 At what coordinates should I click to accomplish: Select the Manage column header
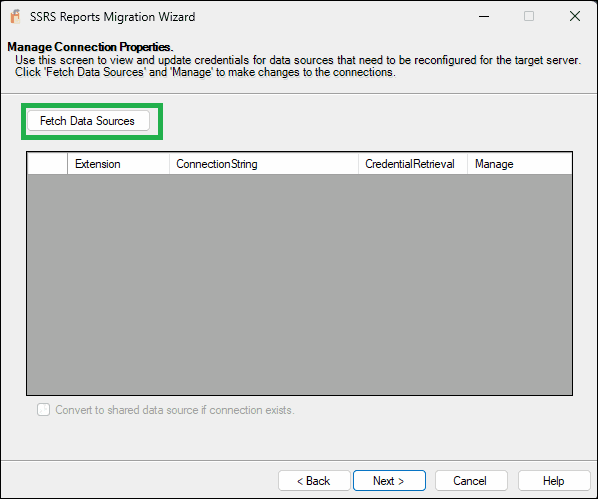[519, 164]
